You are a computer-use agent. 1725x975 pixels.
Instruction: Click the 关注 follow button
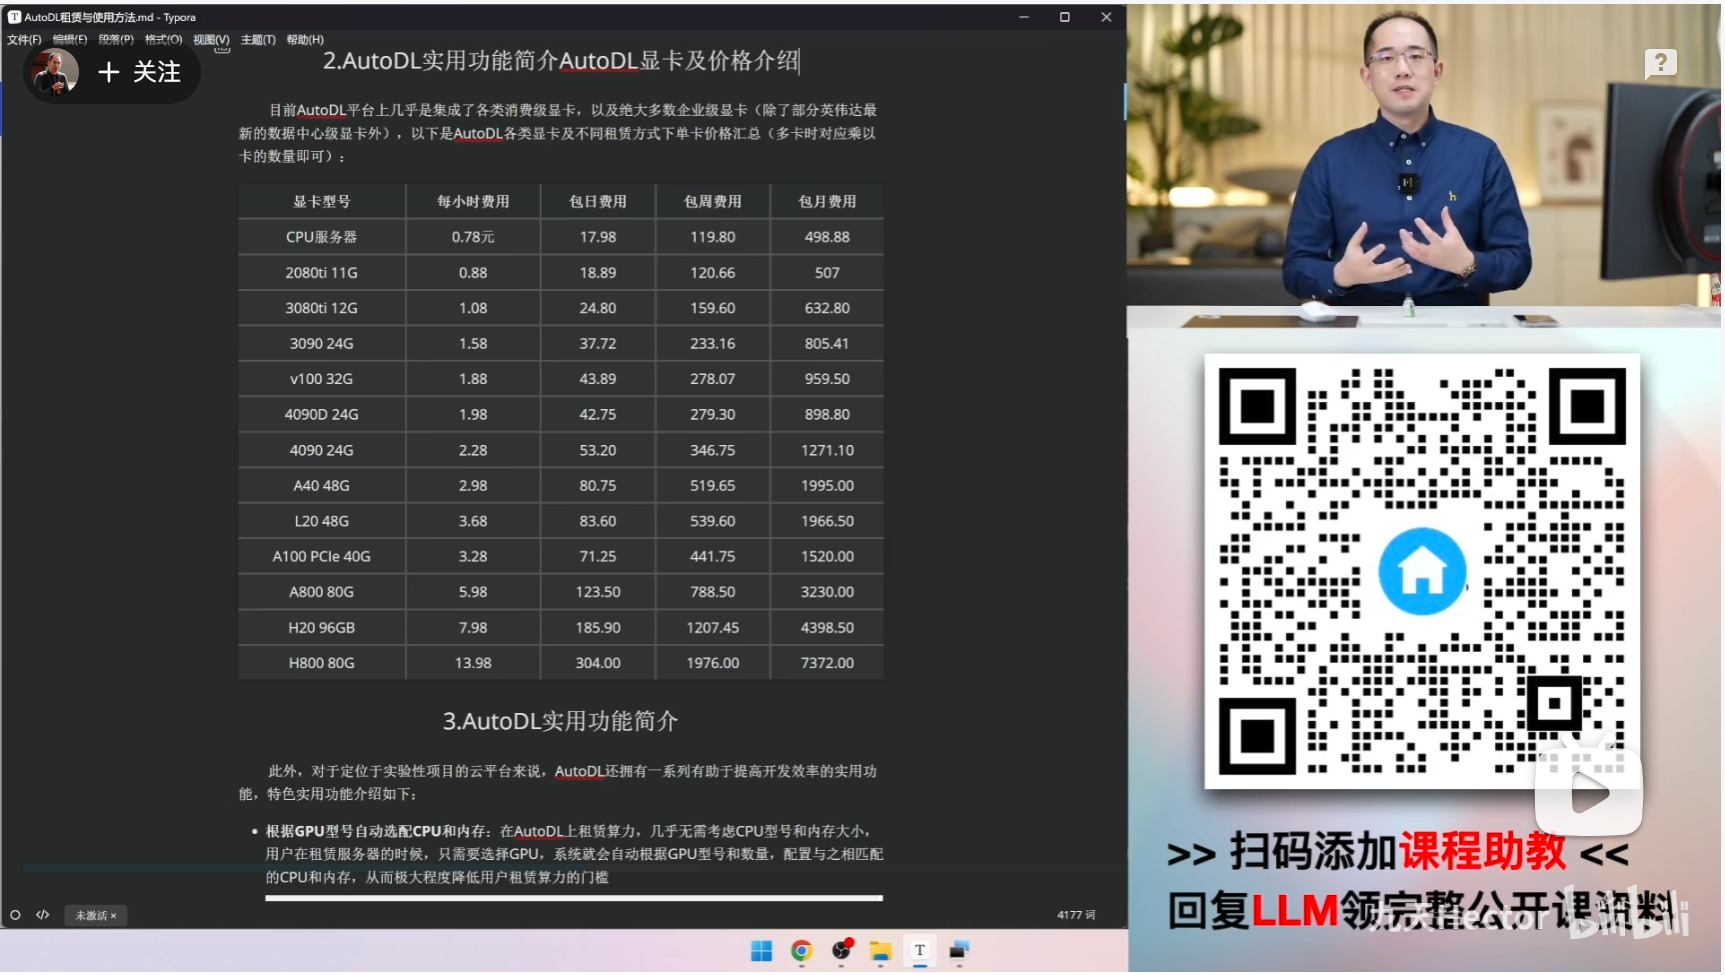[139, 72]
